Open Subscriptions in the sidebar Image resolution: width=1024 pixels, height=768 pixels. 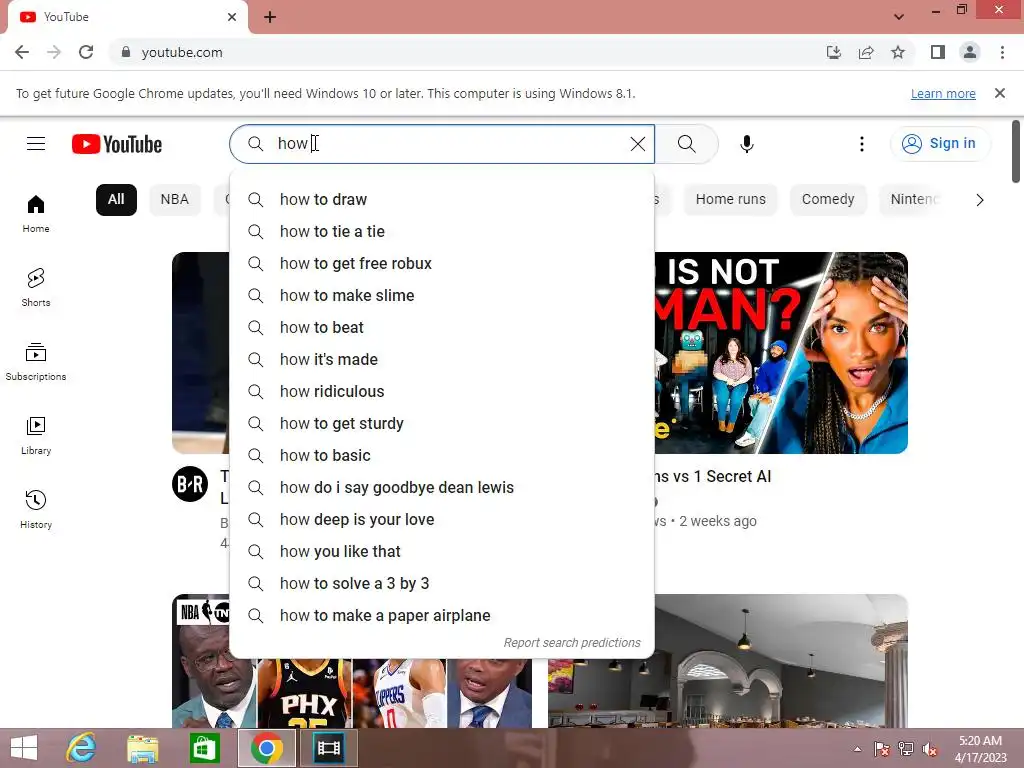pyautogui.click(x=36, y=361)
